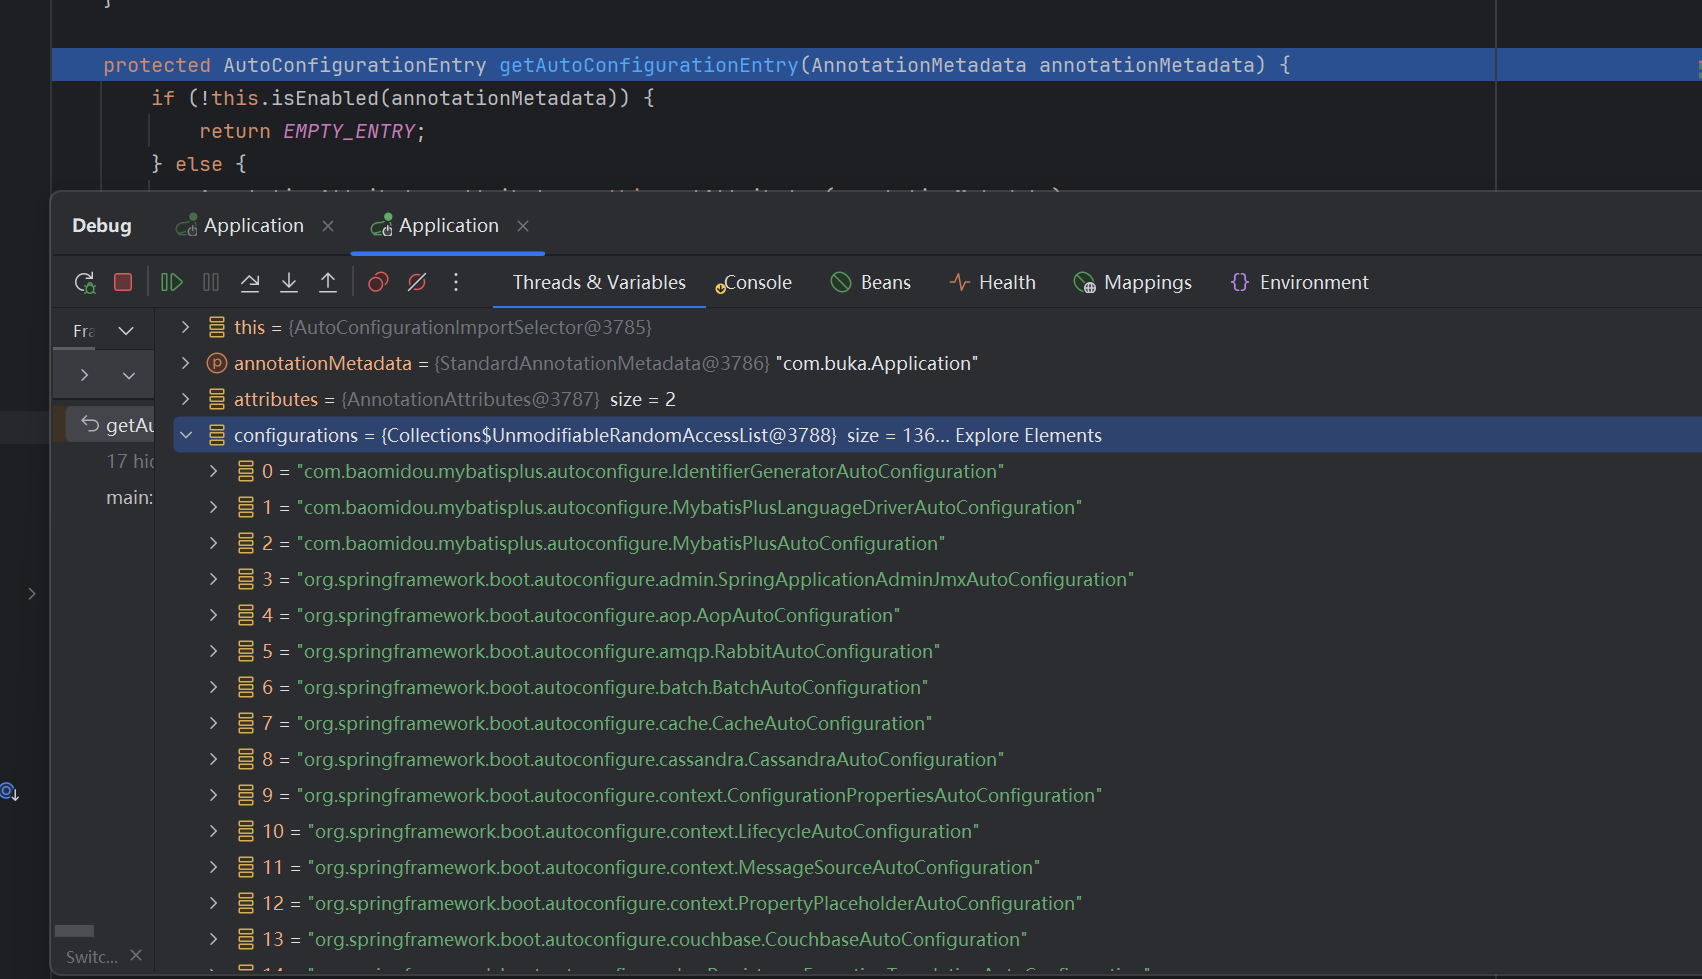Open the frames dropdown chevron
The height and width of the screenshot is (979, 1702).
click(x=126, y=330)
